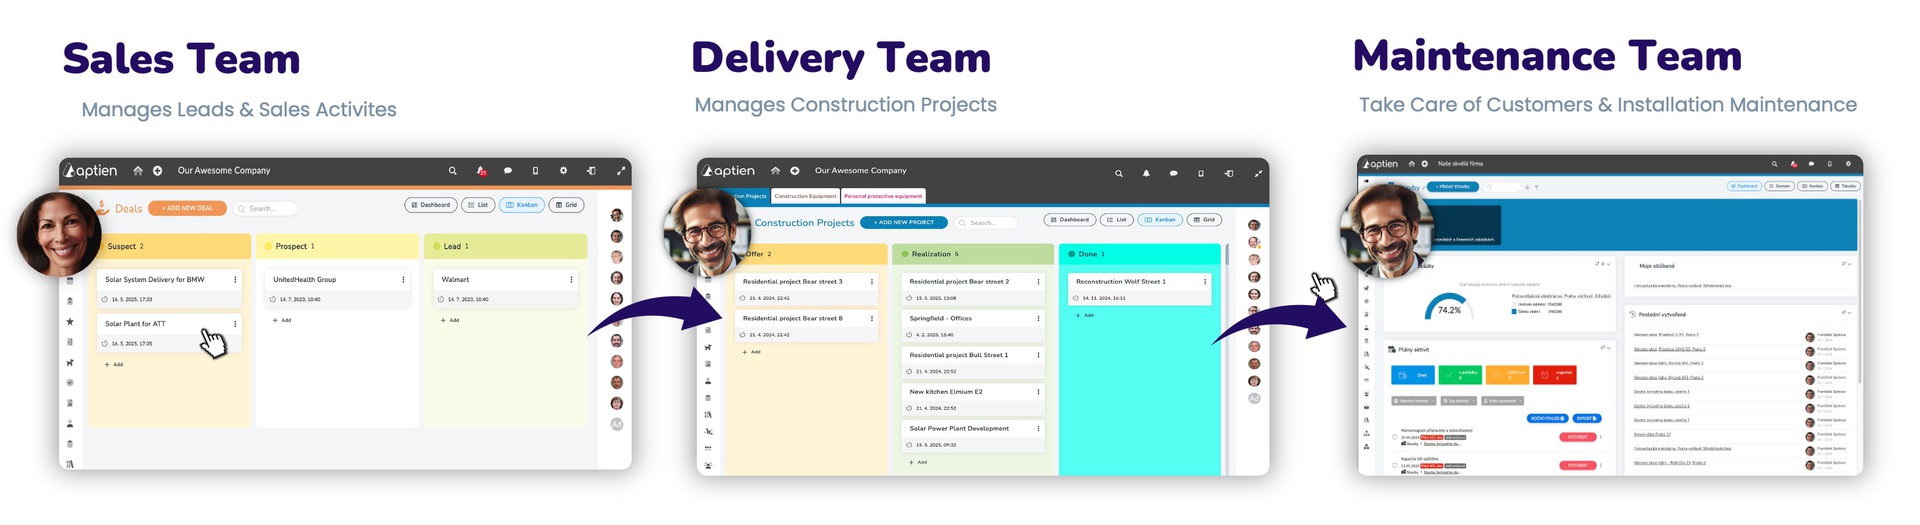The width and height of the screenshot is (1920, 525).
Task: Click the star icon in Sales left sidebar
Action: point(70,322)
